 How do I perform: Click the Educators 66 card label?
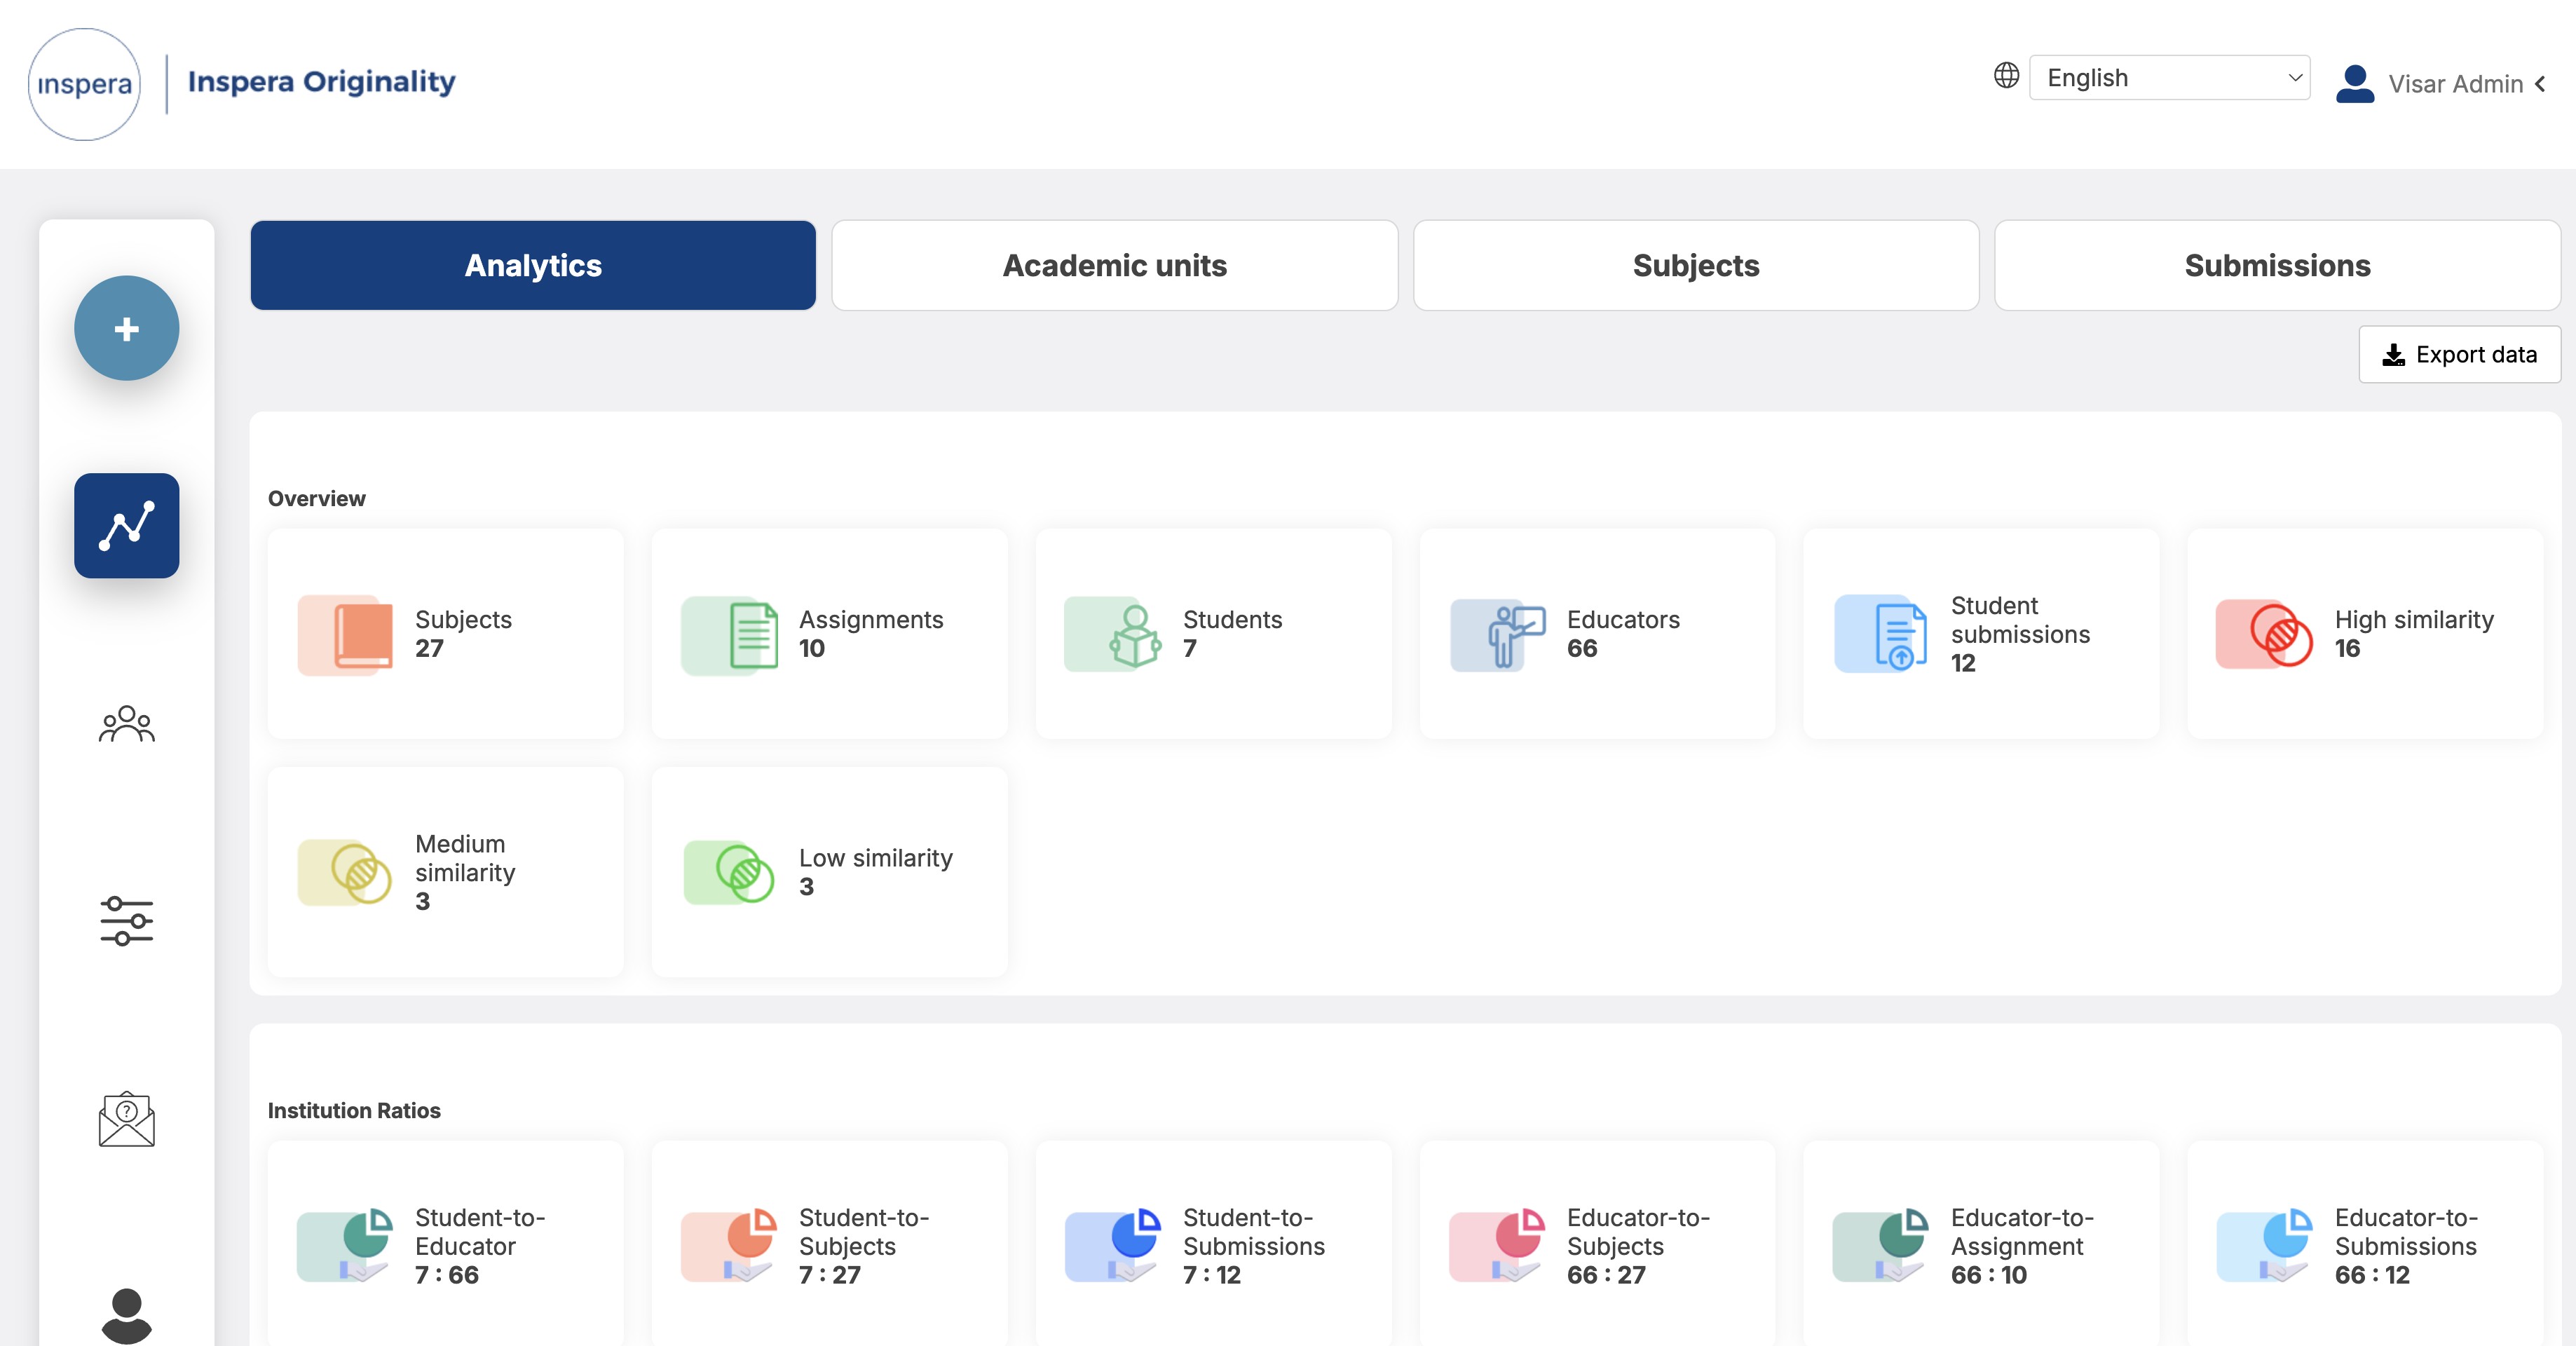coord(1623,634)
